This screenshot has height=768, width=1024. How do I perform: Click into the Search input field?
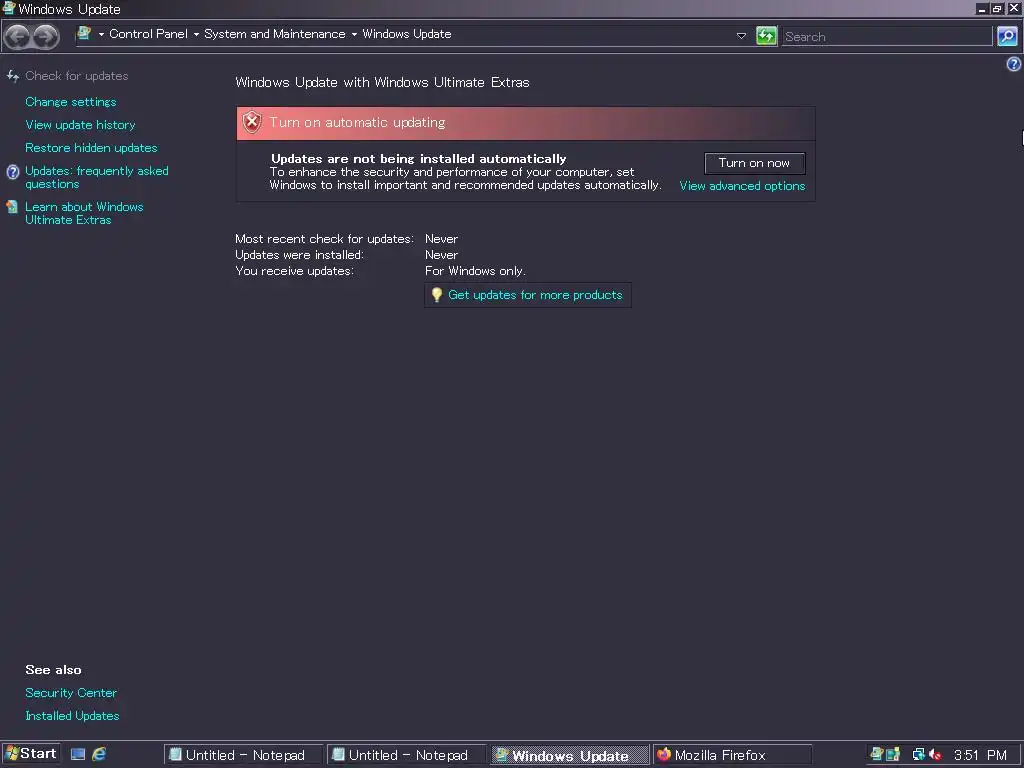[887, 37]
